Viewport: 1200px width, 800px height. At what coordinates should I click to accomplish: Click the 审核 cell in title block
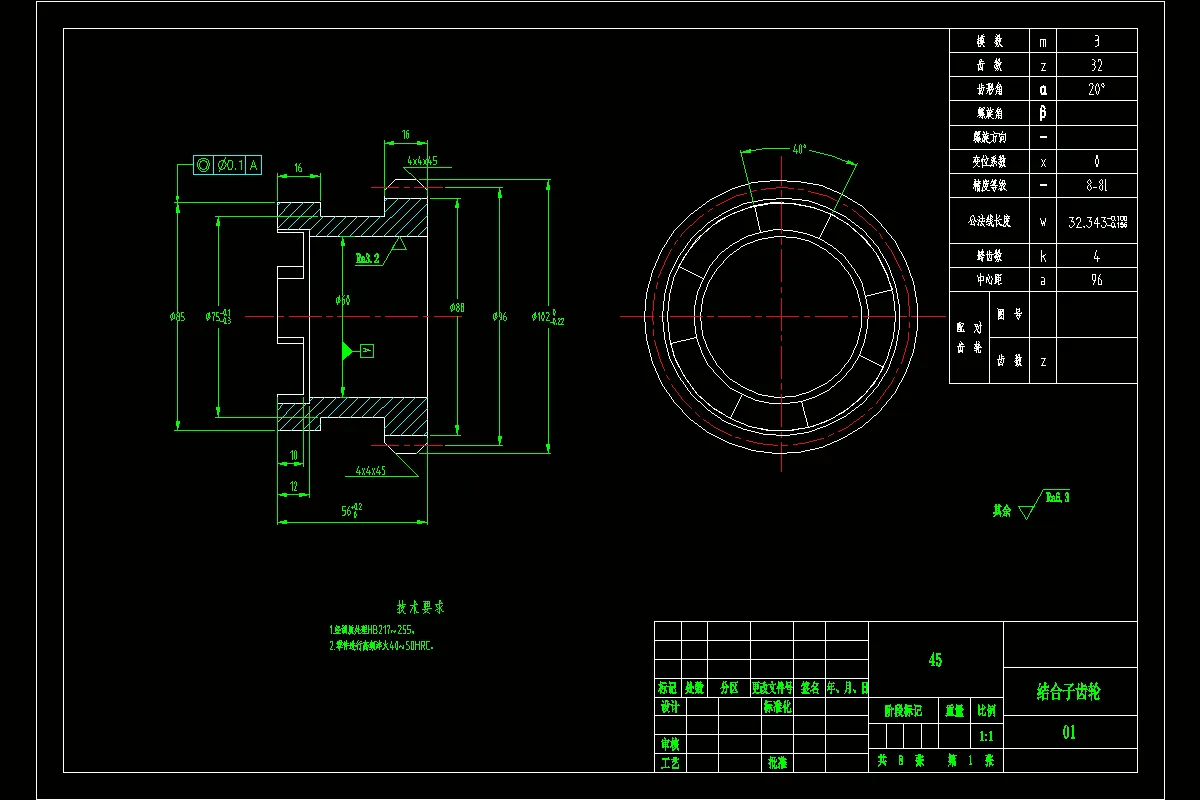[x=670, y=745]
